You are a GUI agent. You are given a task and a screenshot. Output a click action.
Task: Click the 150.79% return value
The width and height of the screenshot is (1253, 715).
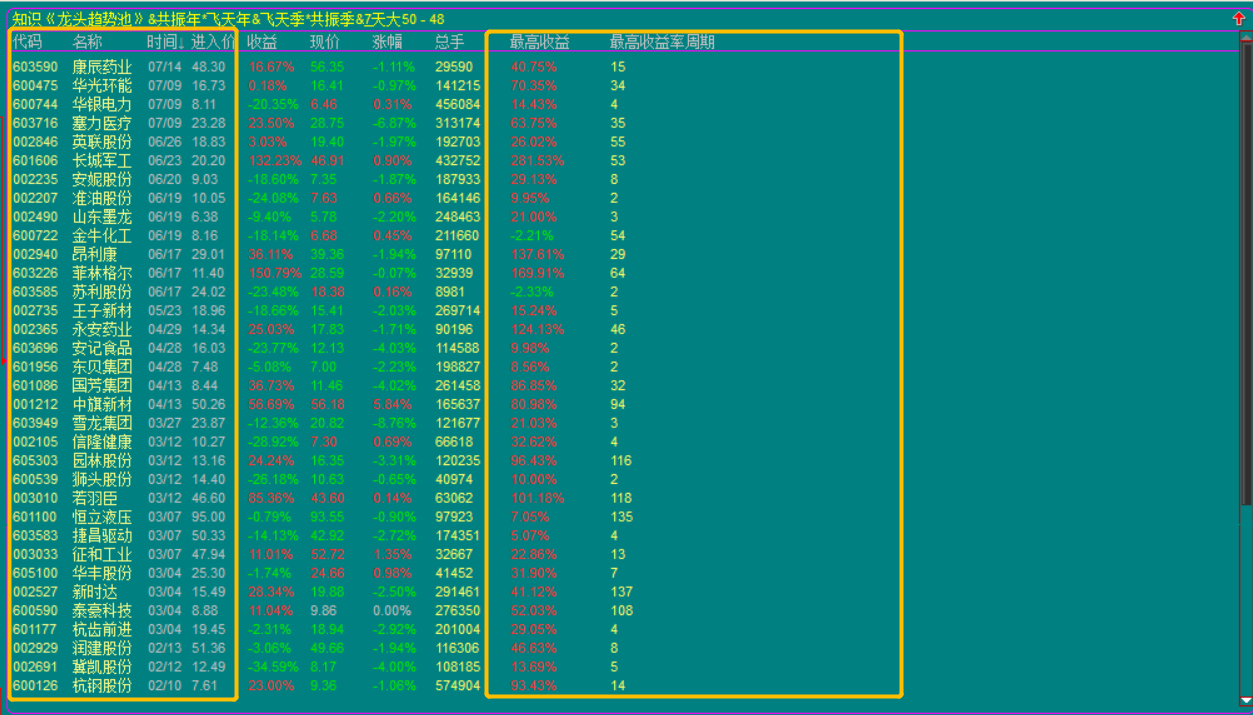click(x=275, y=273)
